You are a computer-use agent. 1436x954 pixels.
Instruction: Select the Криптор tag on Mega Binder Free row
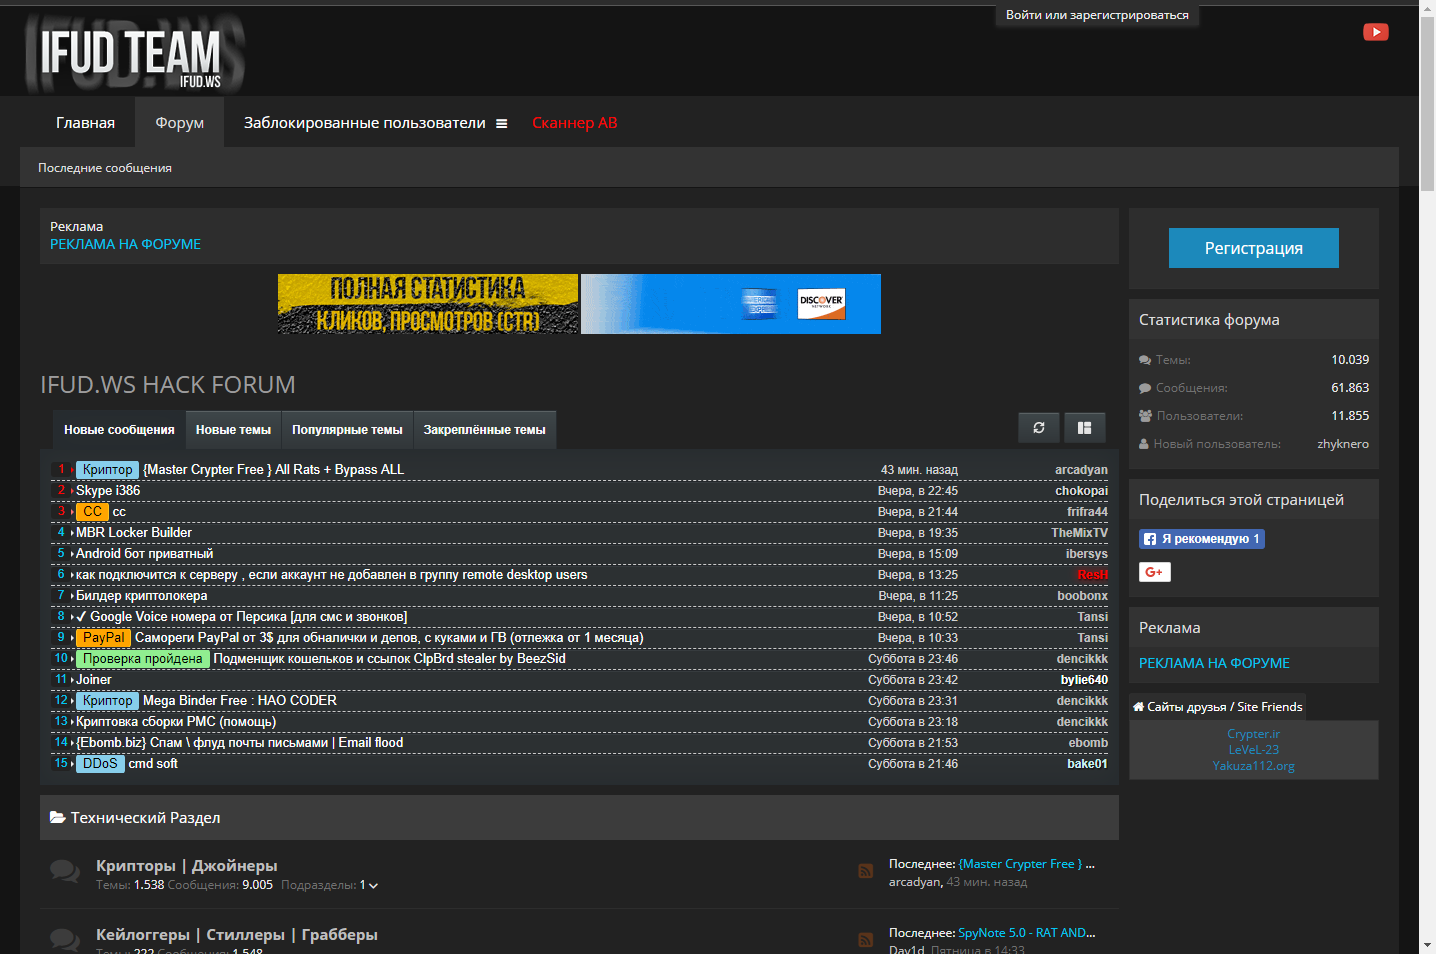[x=108, y=701]
